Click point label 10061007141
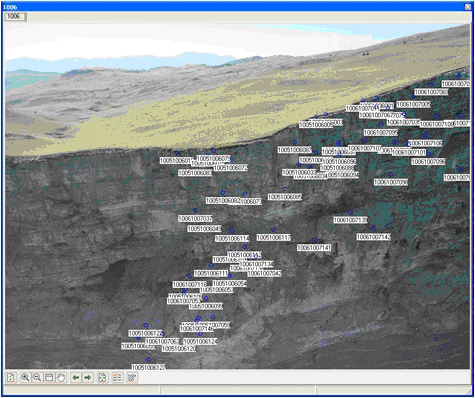Viewport: 475px width, 398px height. [314, 248]
